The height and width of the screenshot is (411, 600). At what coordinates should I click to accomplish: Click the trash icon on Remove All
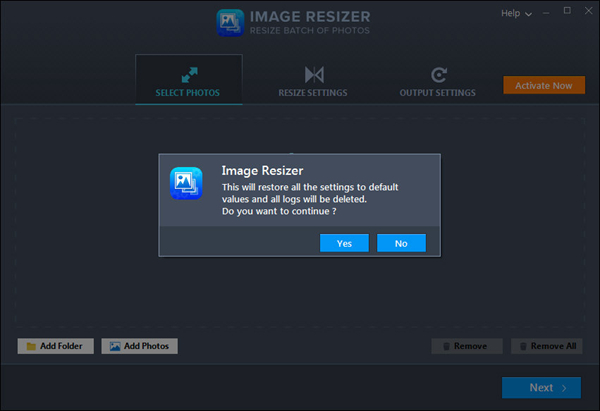coord(523,346)
